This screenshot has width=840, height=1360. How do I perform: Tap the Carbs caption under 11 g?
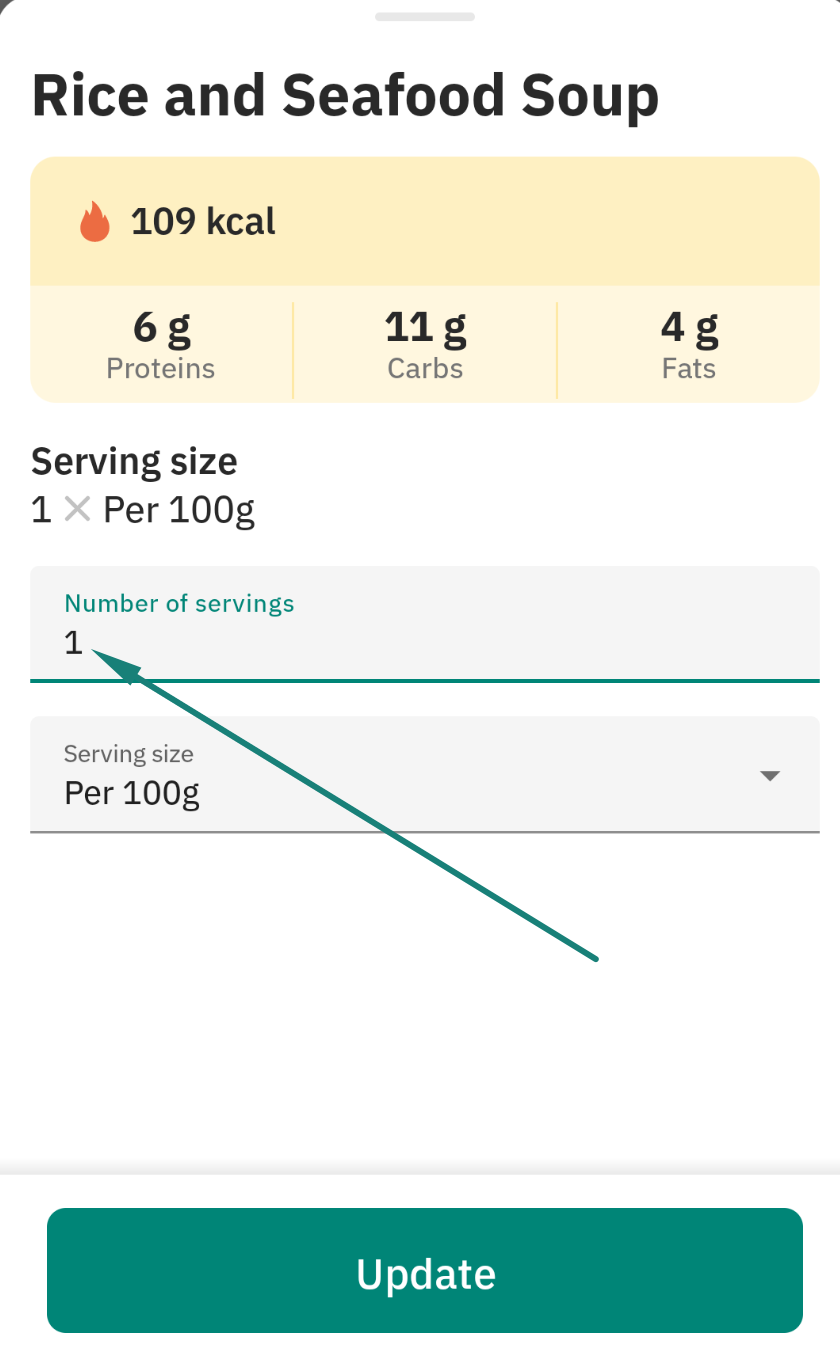point(425,368)
